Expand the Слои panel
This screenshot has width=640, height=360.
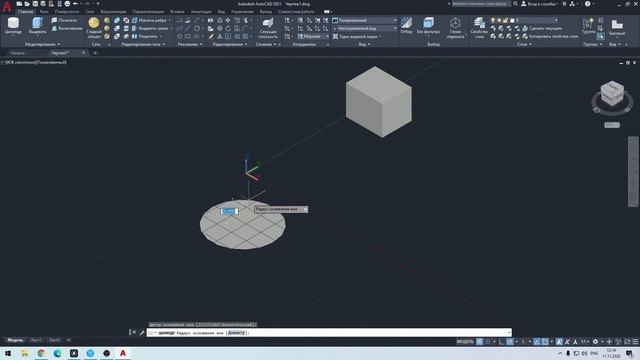[524, 44]
